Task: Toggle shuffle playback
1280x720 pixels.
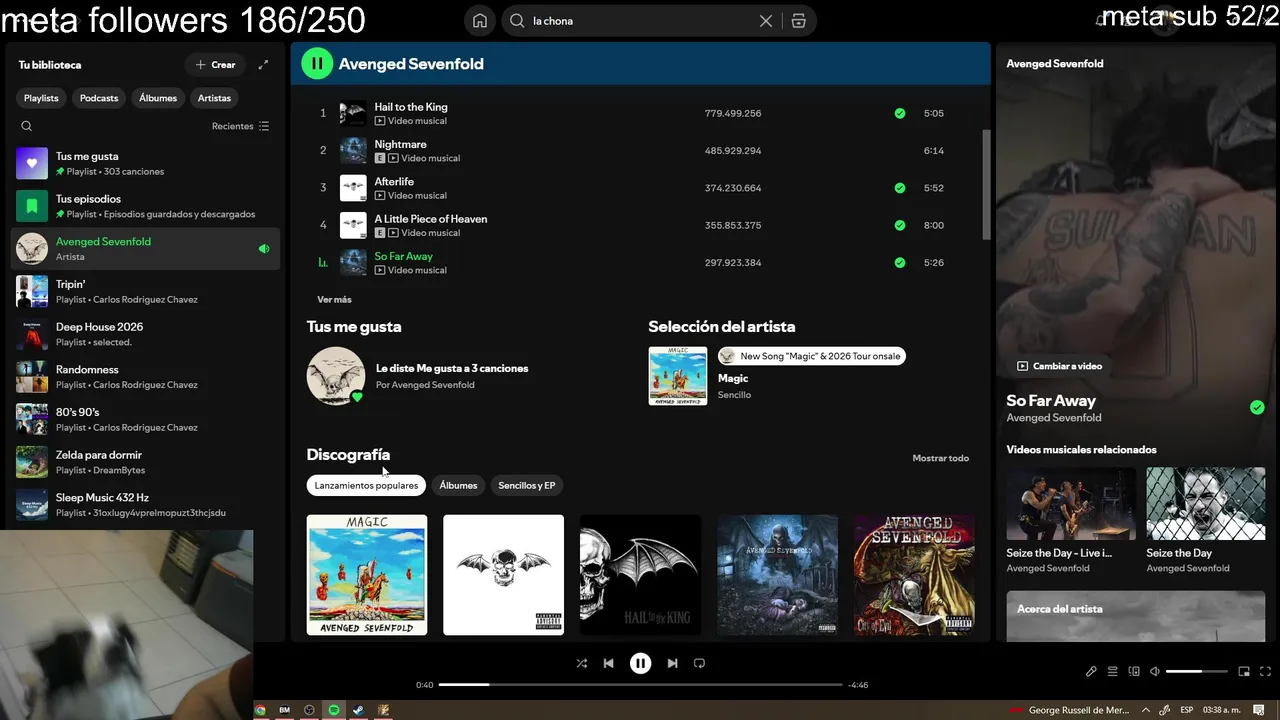Action: coord(582,663)
